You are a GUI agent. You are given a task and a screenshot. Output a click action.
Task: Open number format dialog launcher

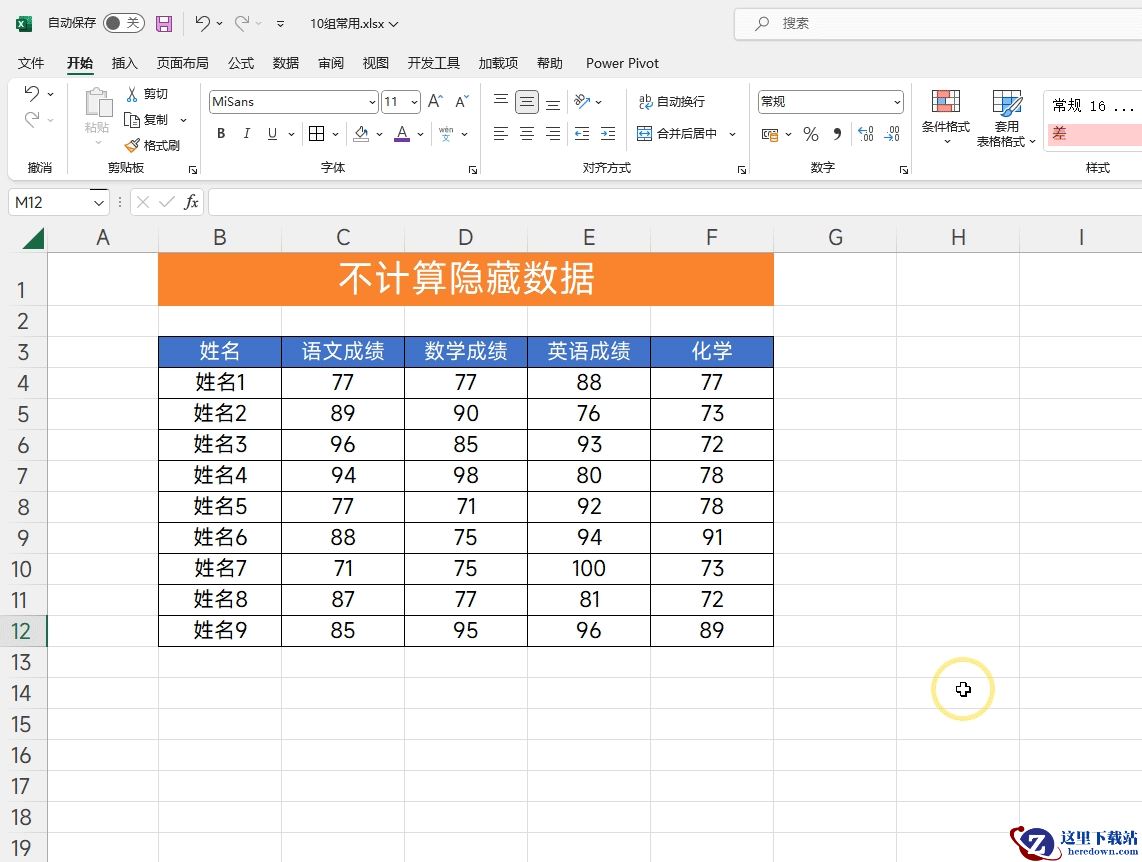tap(904, 170)
